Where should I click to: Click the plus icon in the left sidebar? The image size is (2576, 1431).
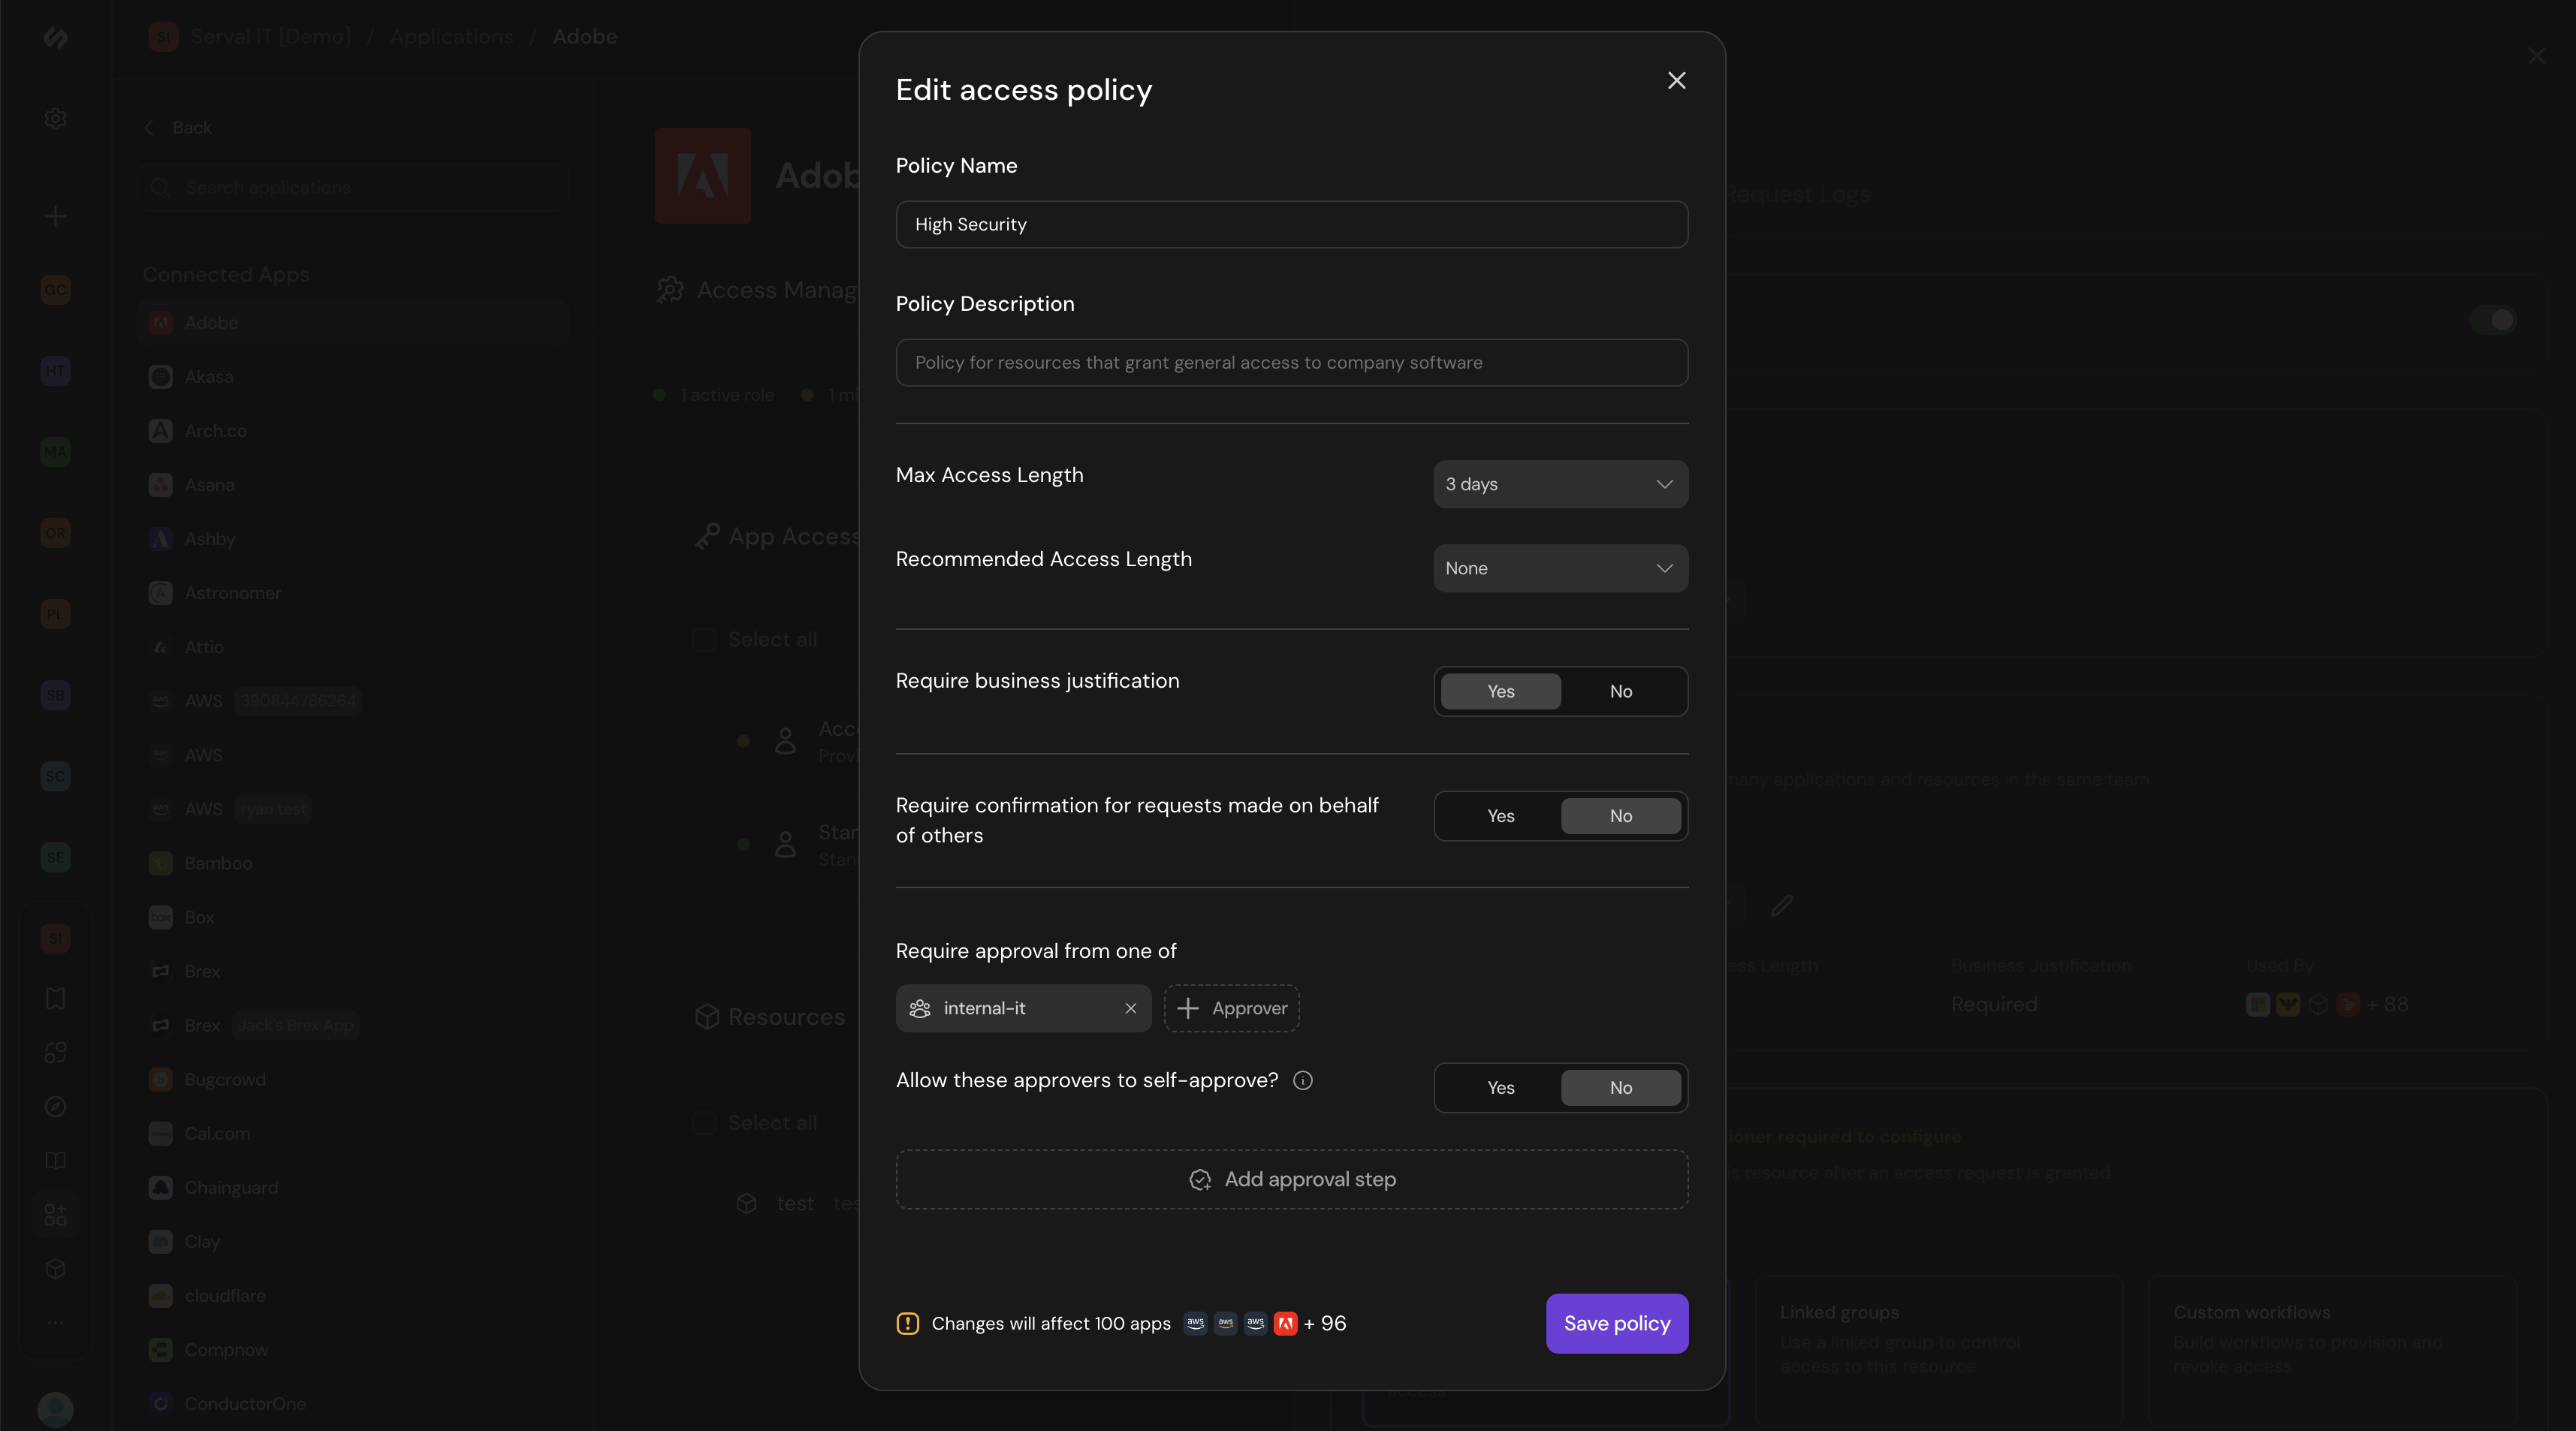(x=55, y=216)
